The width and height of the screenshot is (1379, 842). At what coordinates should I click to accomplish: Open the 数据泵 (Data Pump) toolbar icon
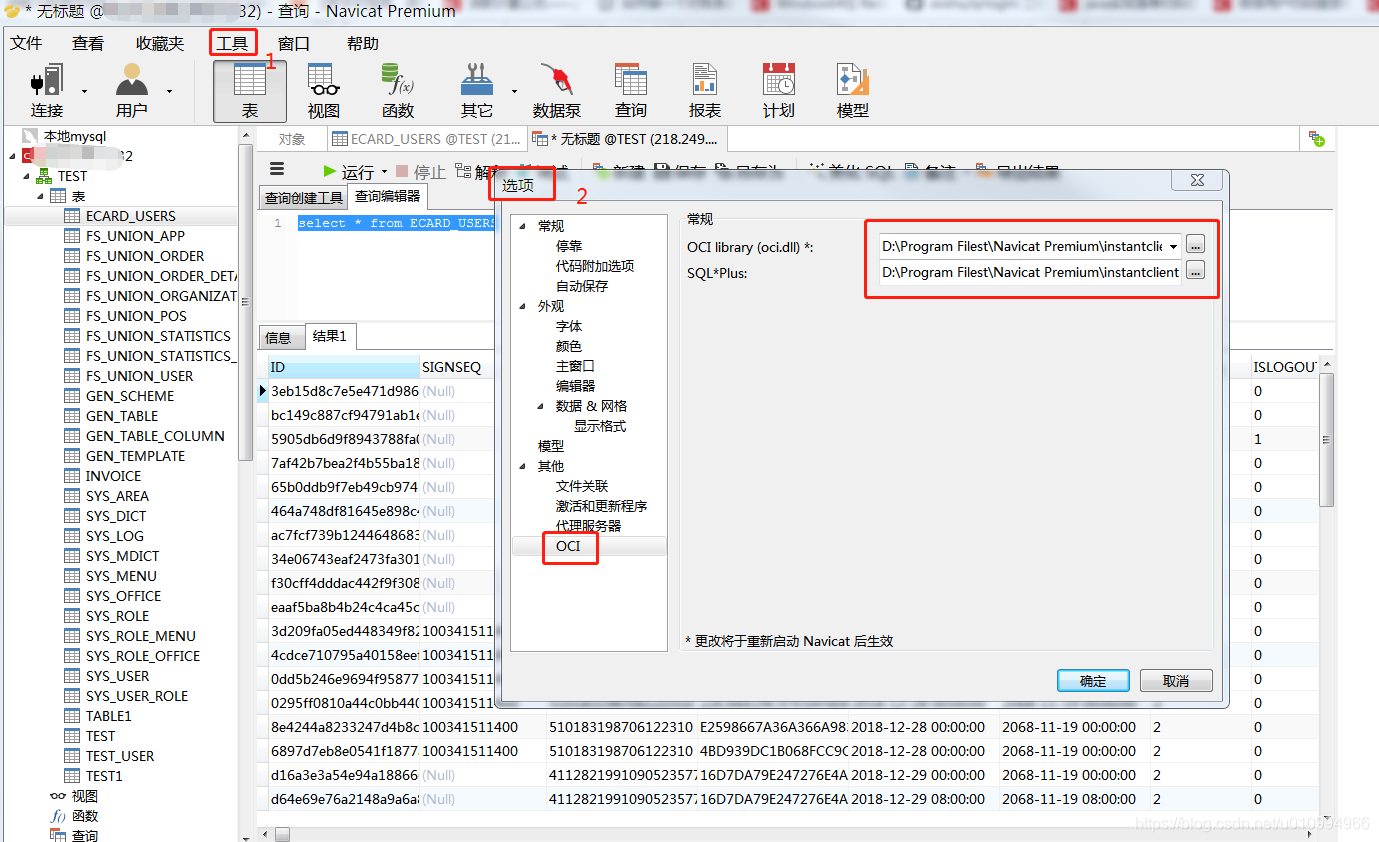557,90
